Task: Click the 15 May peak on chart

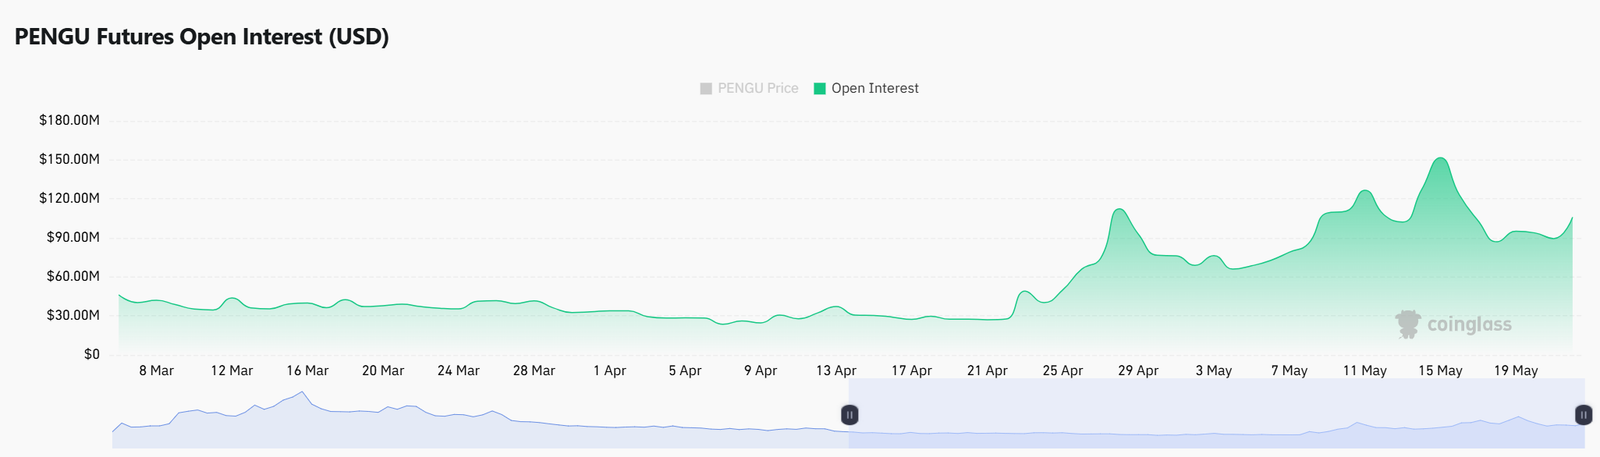Action: (1440, 158)
